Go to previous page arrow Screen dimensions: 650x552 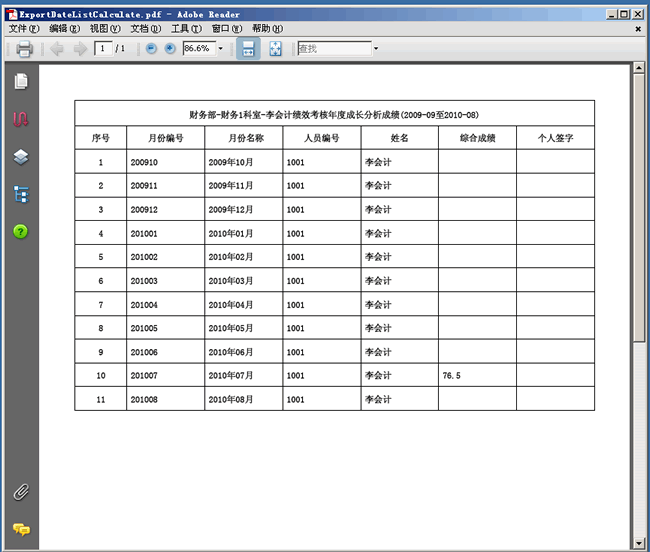[57, 48]
